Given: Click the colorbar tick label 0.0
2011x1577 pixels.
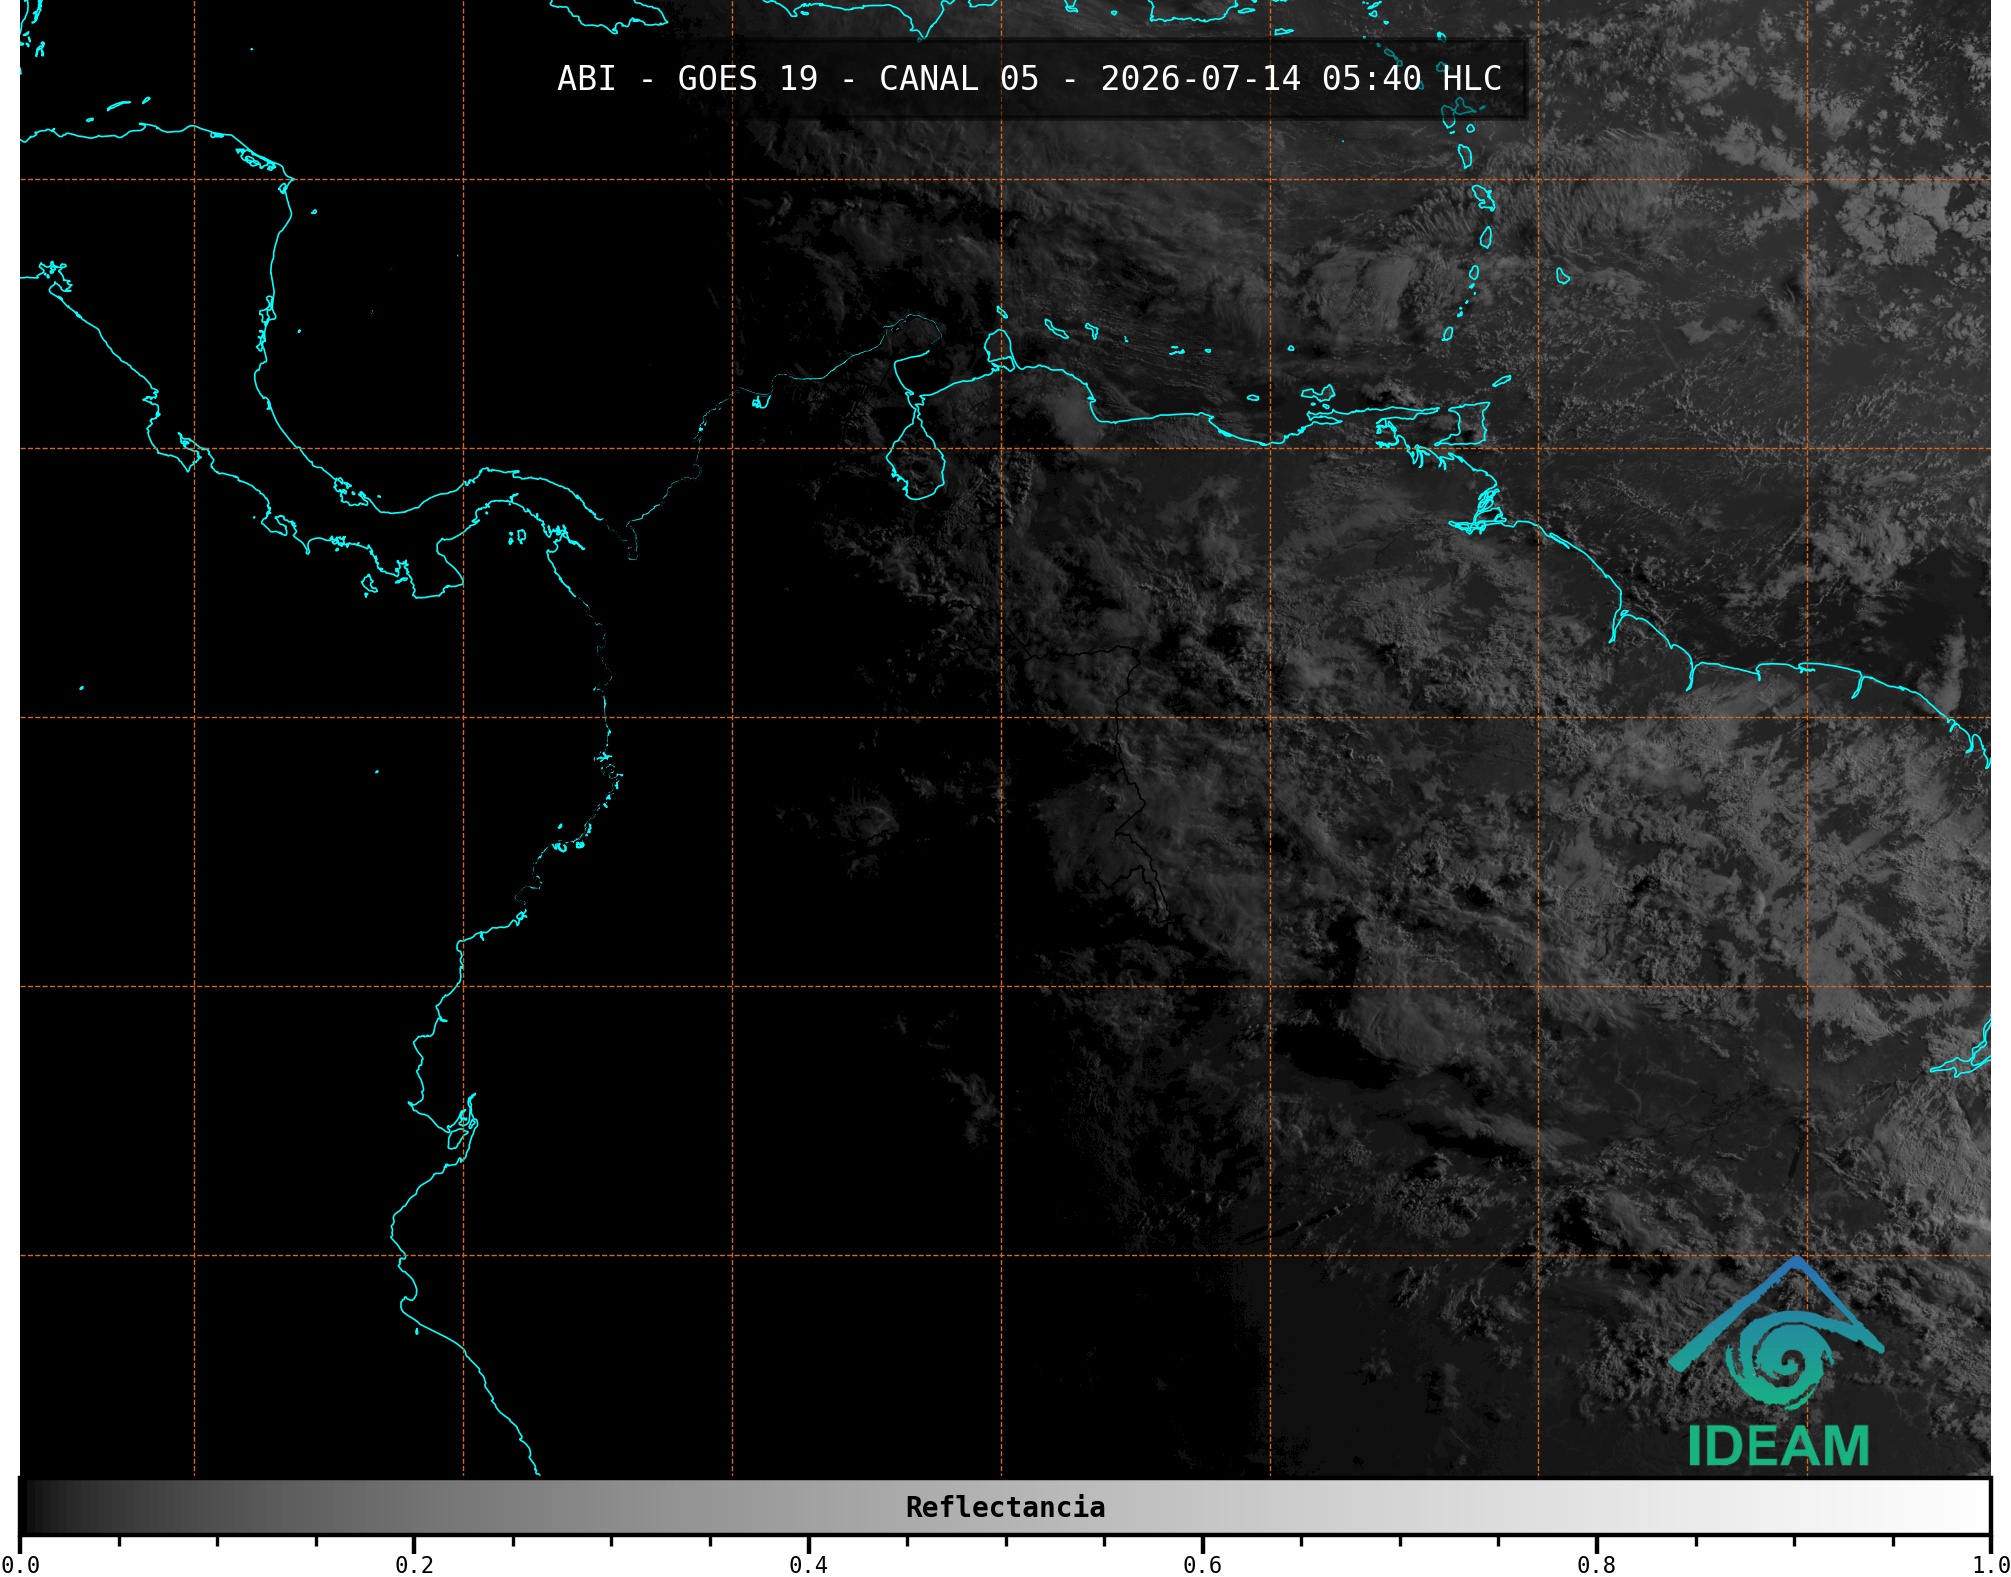Looking at the screenshot, I should 20,1565.
